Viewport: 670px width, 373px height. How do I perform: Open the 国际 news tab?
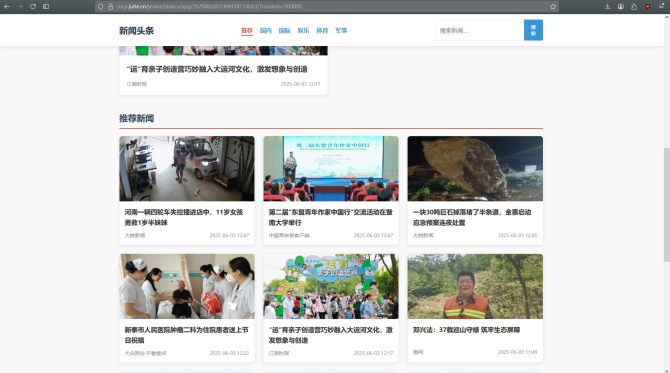(285, 30)
